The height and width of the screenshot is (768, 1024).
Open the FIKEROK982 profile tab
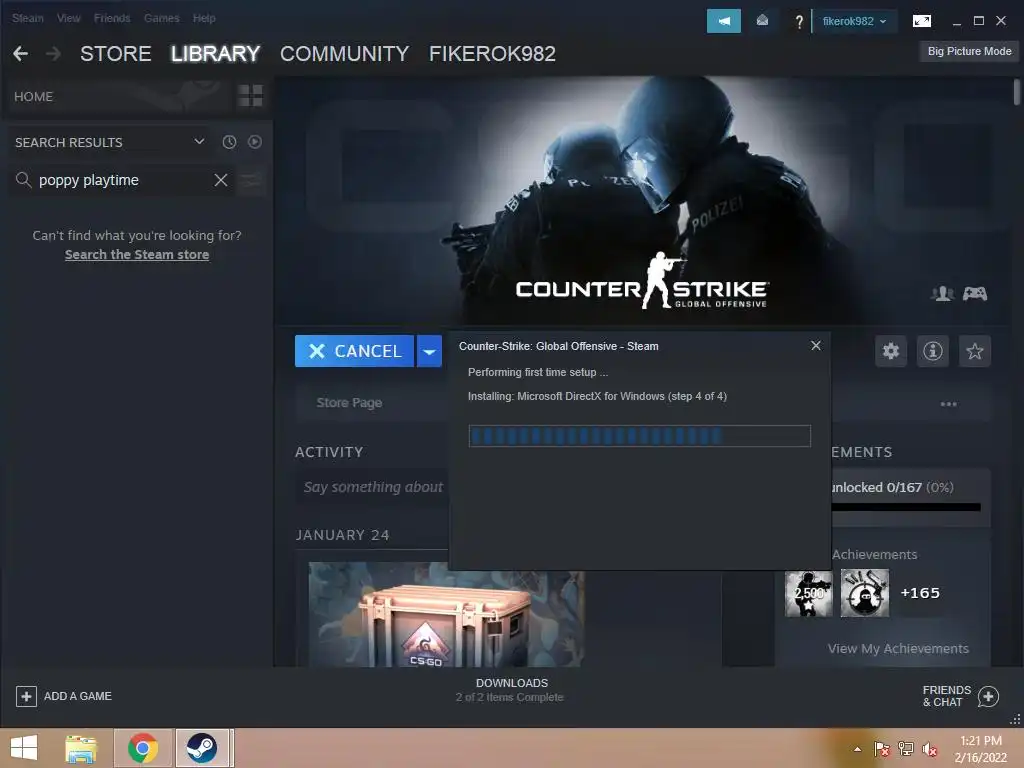point(492,54)
